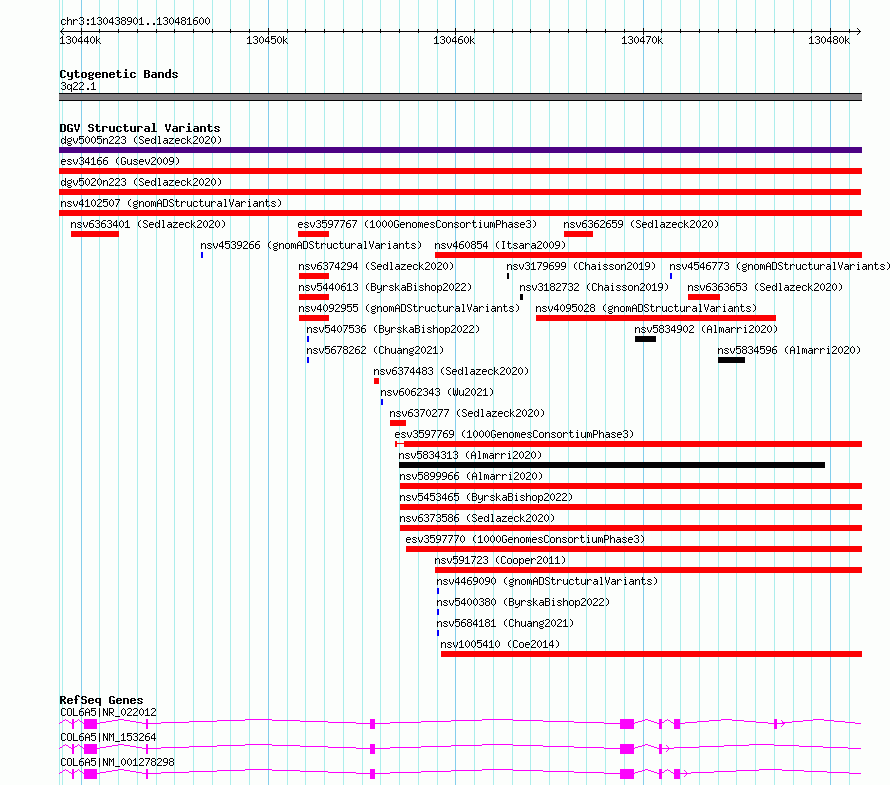Open the esv34166 (Gusev2009) variant label
The image size is (890, 785).
(120, 161)
